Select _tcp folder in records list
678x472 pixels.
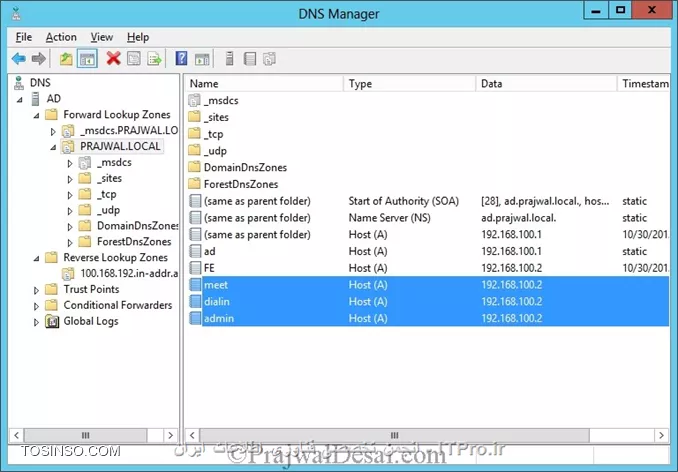coord(214,134)
